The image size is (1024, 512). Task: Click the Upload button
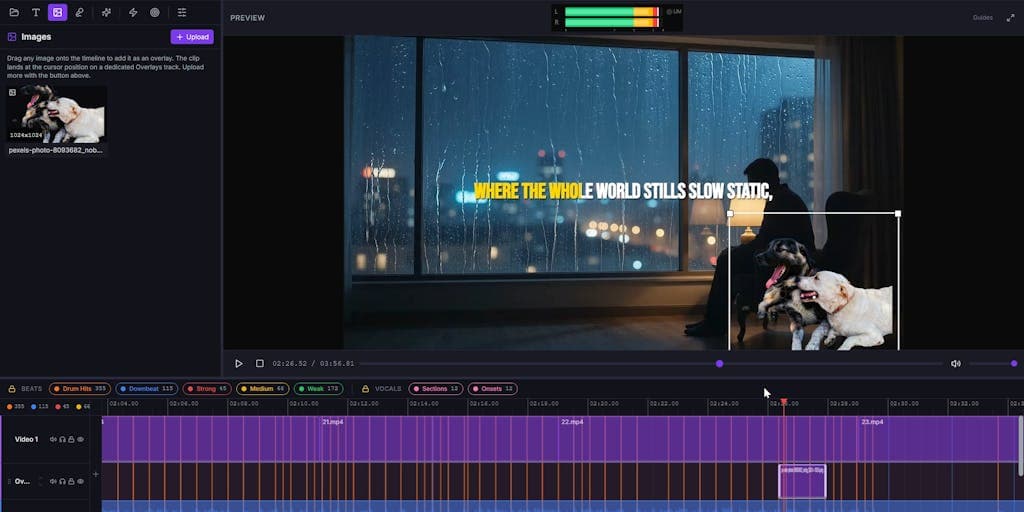click(192, 37)
